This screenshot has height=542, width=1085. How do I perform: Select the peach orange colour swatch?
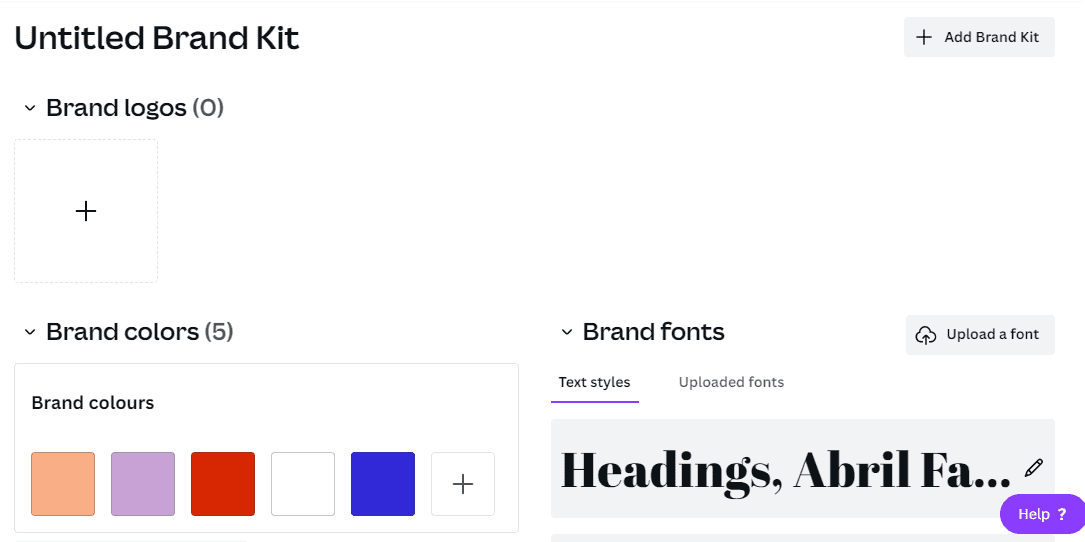click(63, 484)
